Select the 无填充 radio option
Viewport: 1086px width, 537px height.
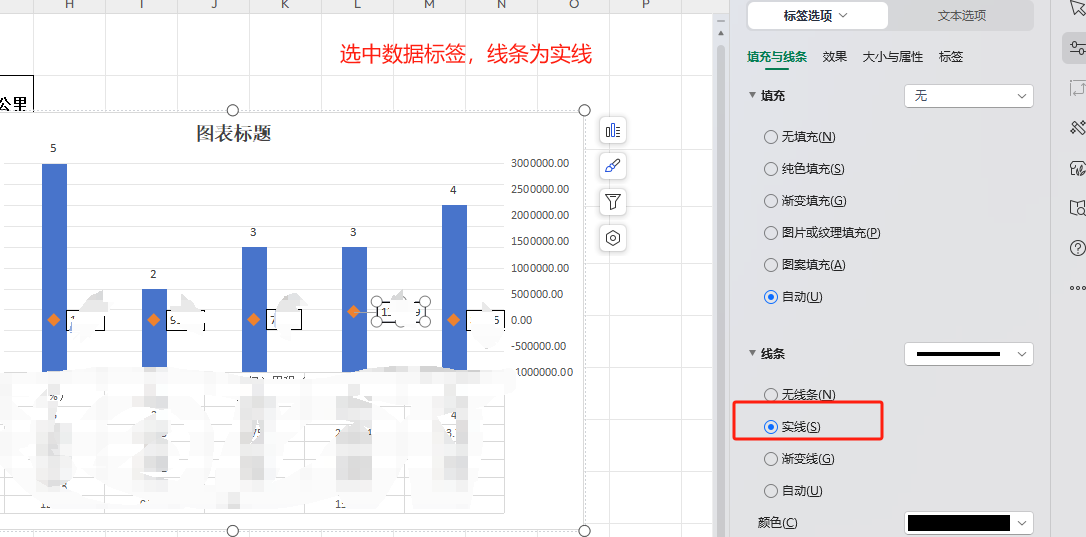click(x=770, y=137)
